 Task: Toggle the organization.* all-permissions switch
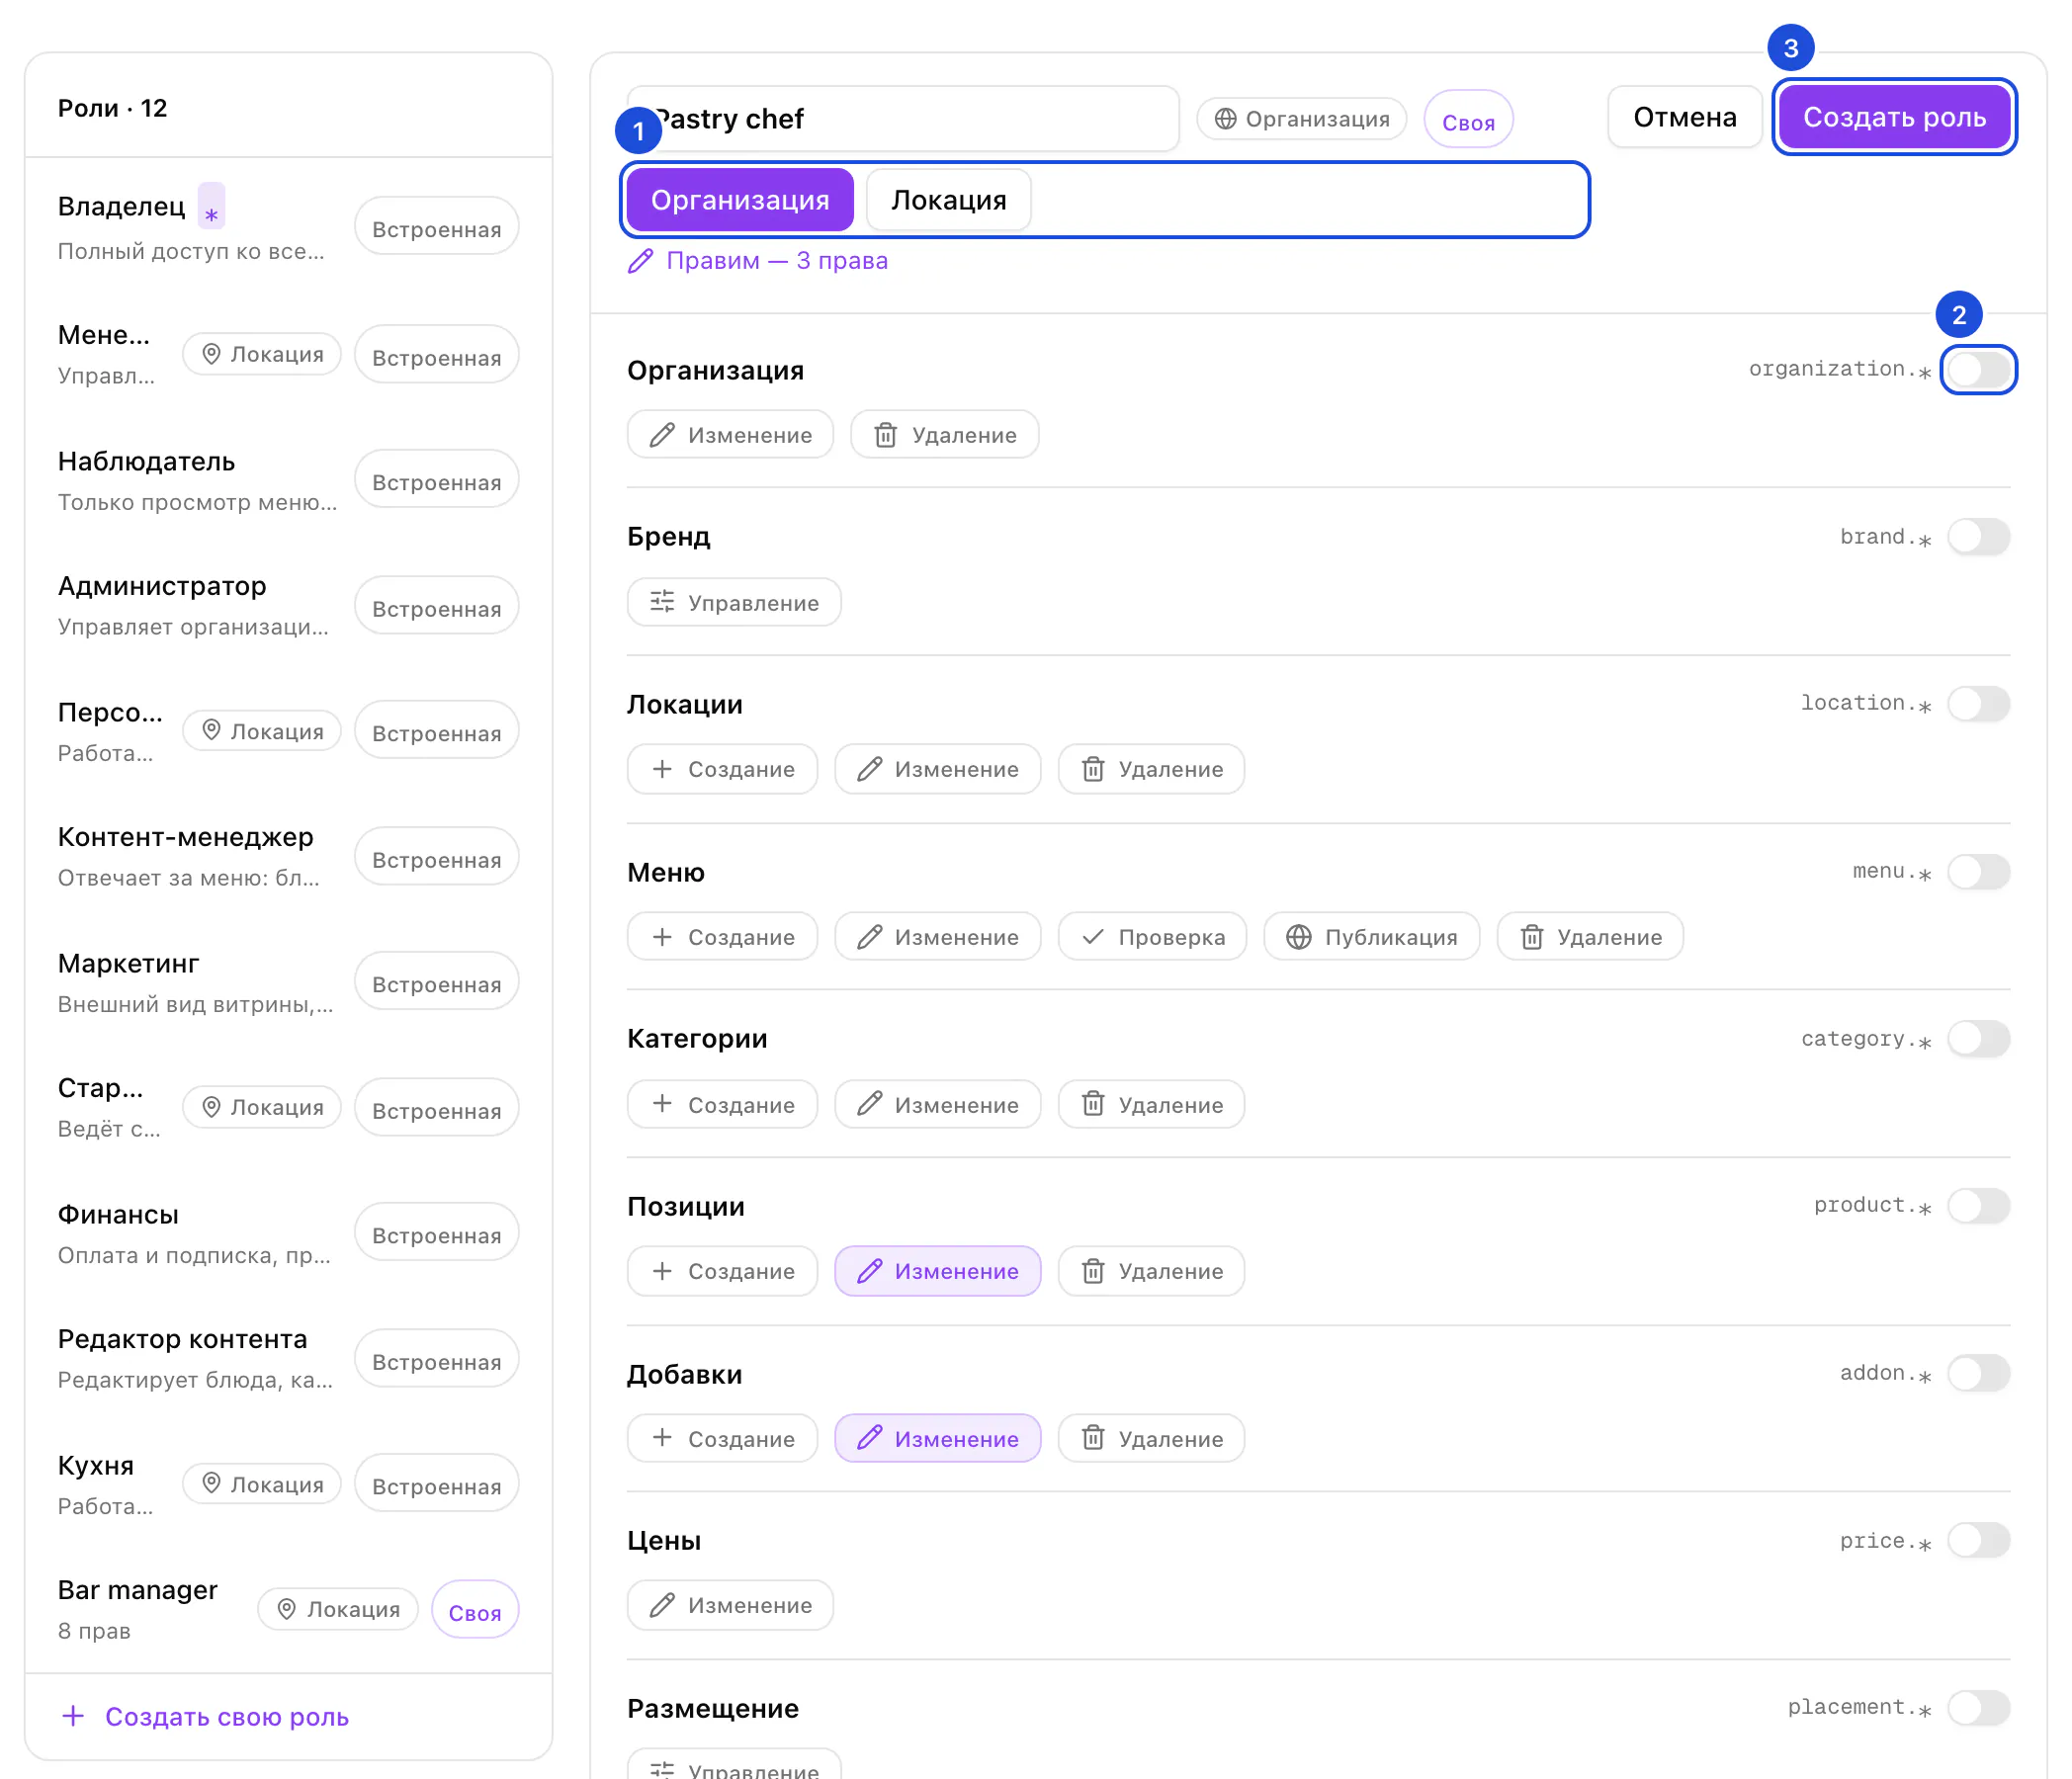pos(1978,370)
